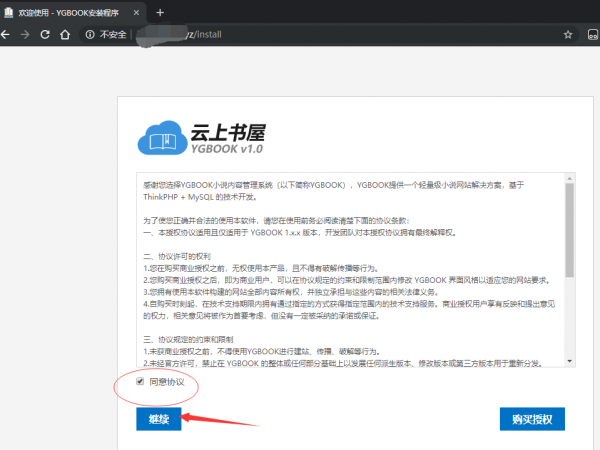This screenshot has height=450, width=600.
Task: Reload the YGBOOK install page
Action: 46,34
